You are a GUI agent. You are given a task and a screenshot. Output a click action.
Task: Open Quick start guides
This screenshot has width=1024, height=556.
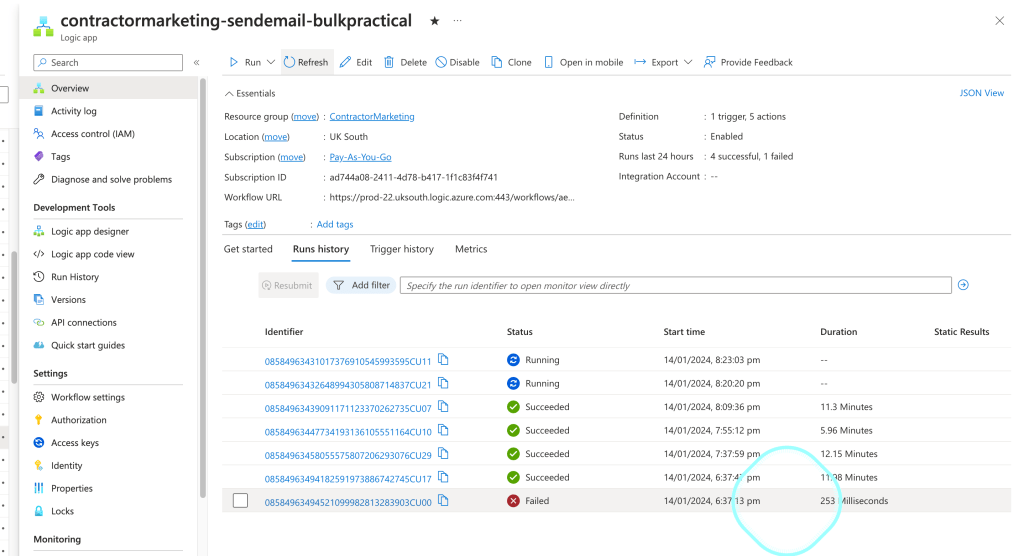coord(88,346)
